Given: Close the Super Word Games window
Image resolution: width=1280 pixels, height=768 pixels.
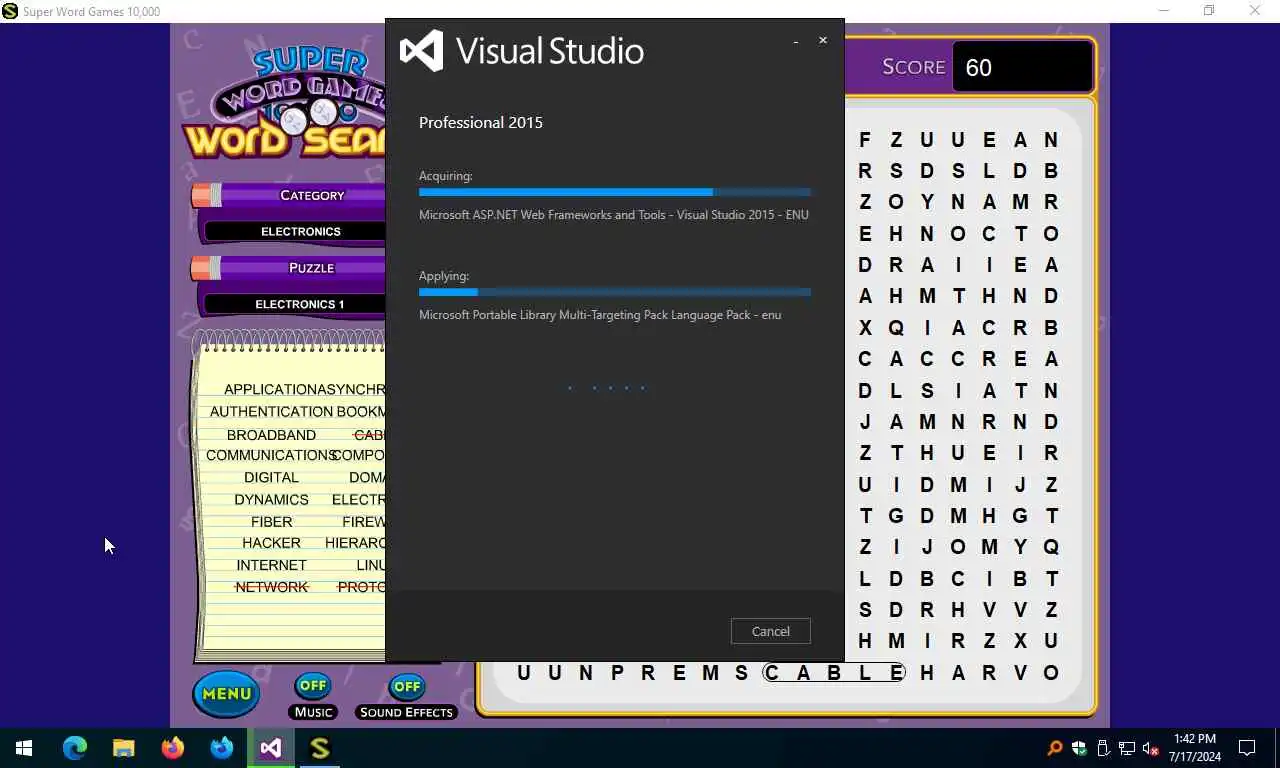Looking at the screenshot, I should coord(1255,11).
